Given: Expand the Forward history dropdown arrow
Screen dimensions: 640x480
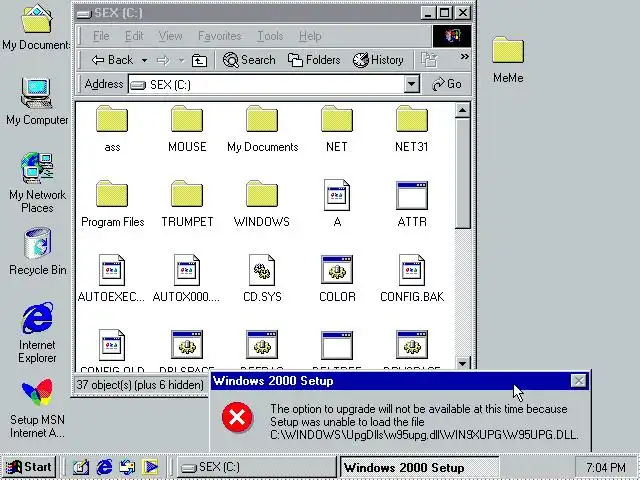Looking at the screenshot, I should coord(181,61).
